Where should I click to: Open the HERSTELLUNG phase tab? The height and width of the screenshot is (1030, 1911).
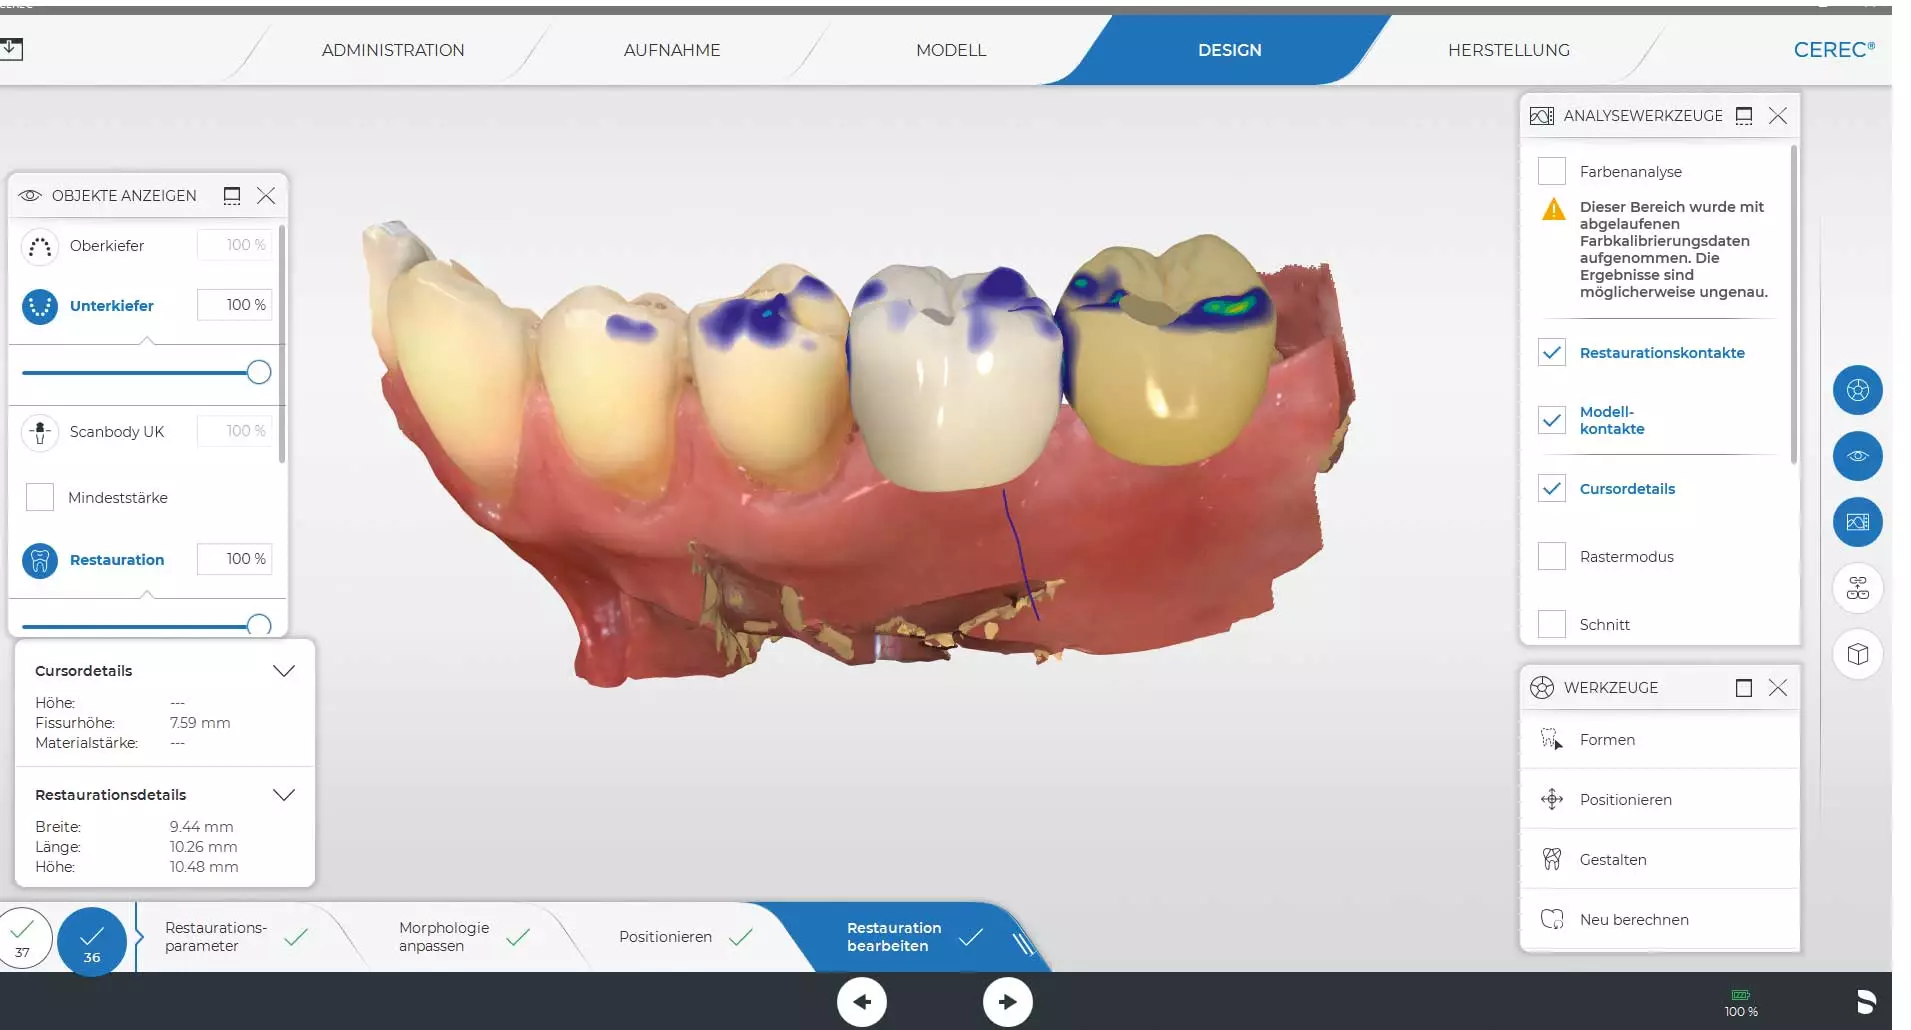1508,50
